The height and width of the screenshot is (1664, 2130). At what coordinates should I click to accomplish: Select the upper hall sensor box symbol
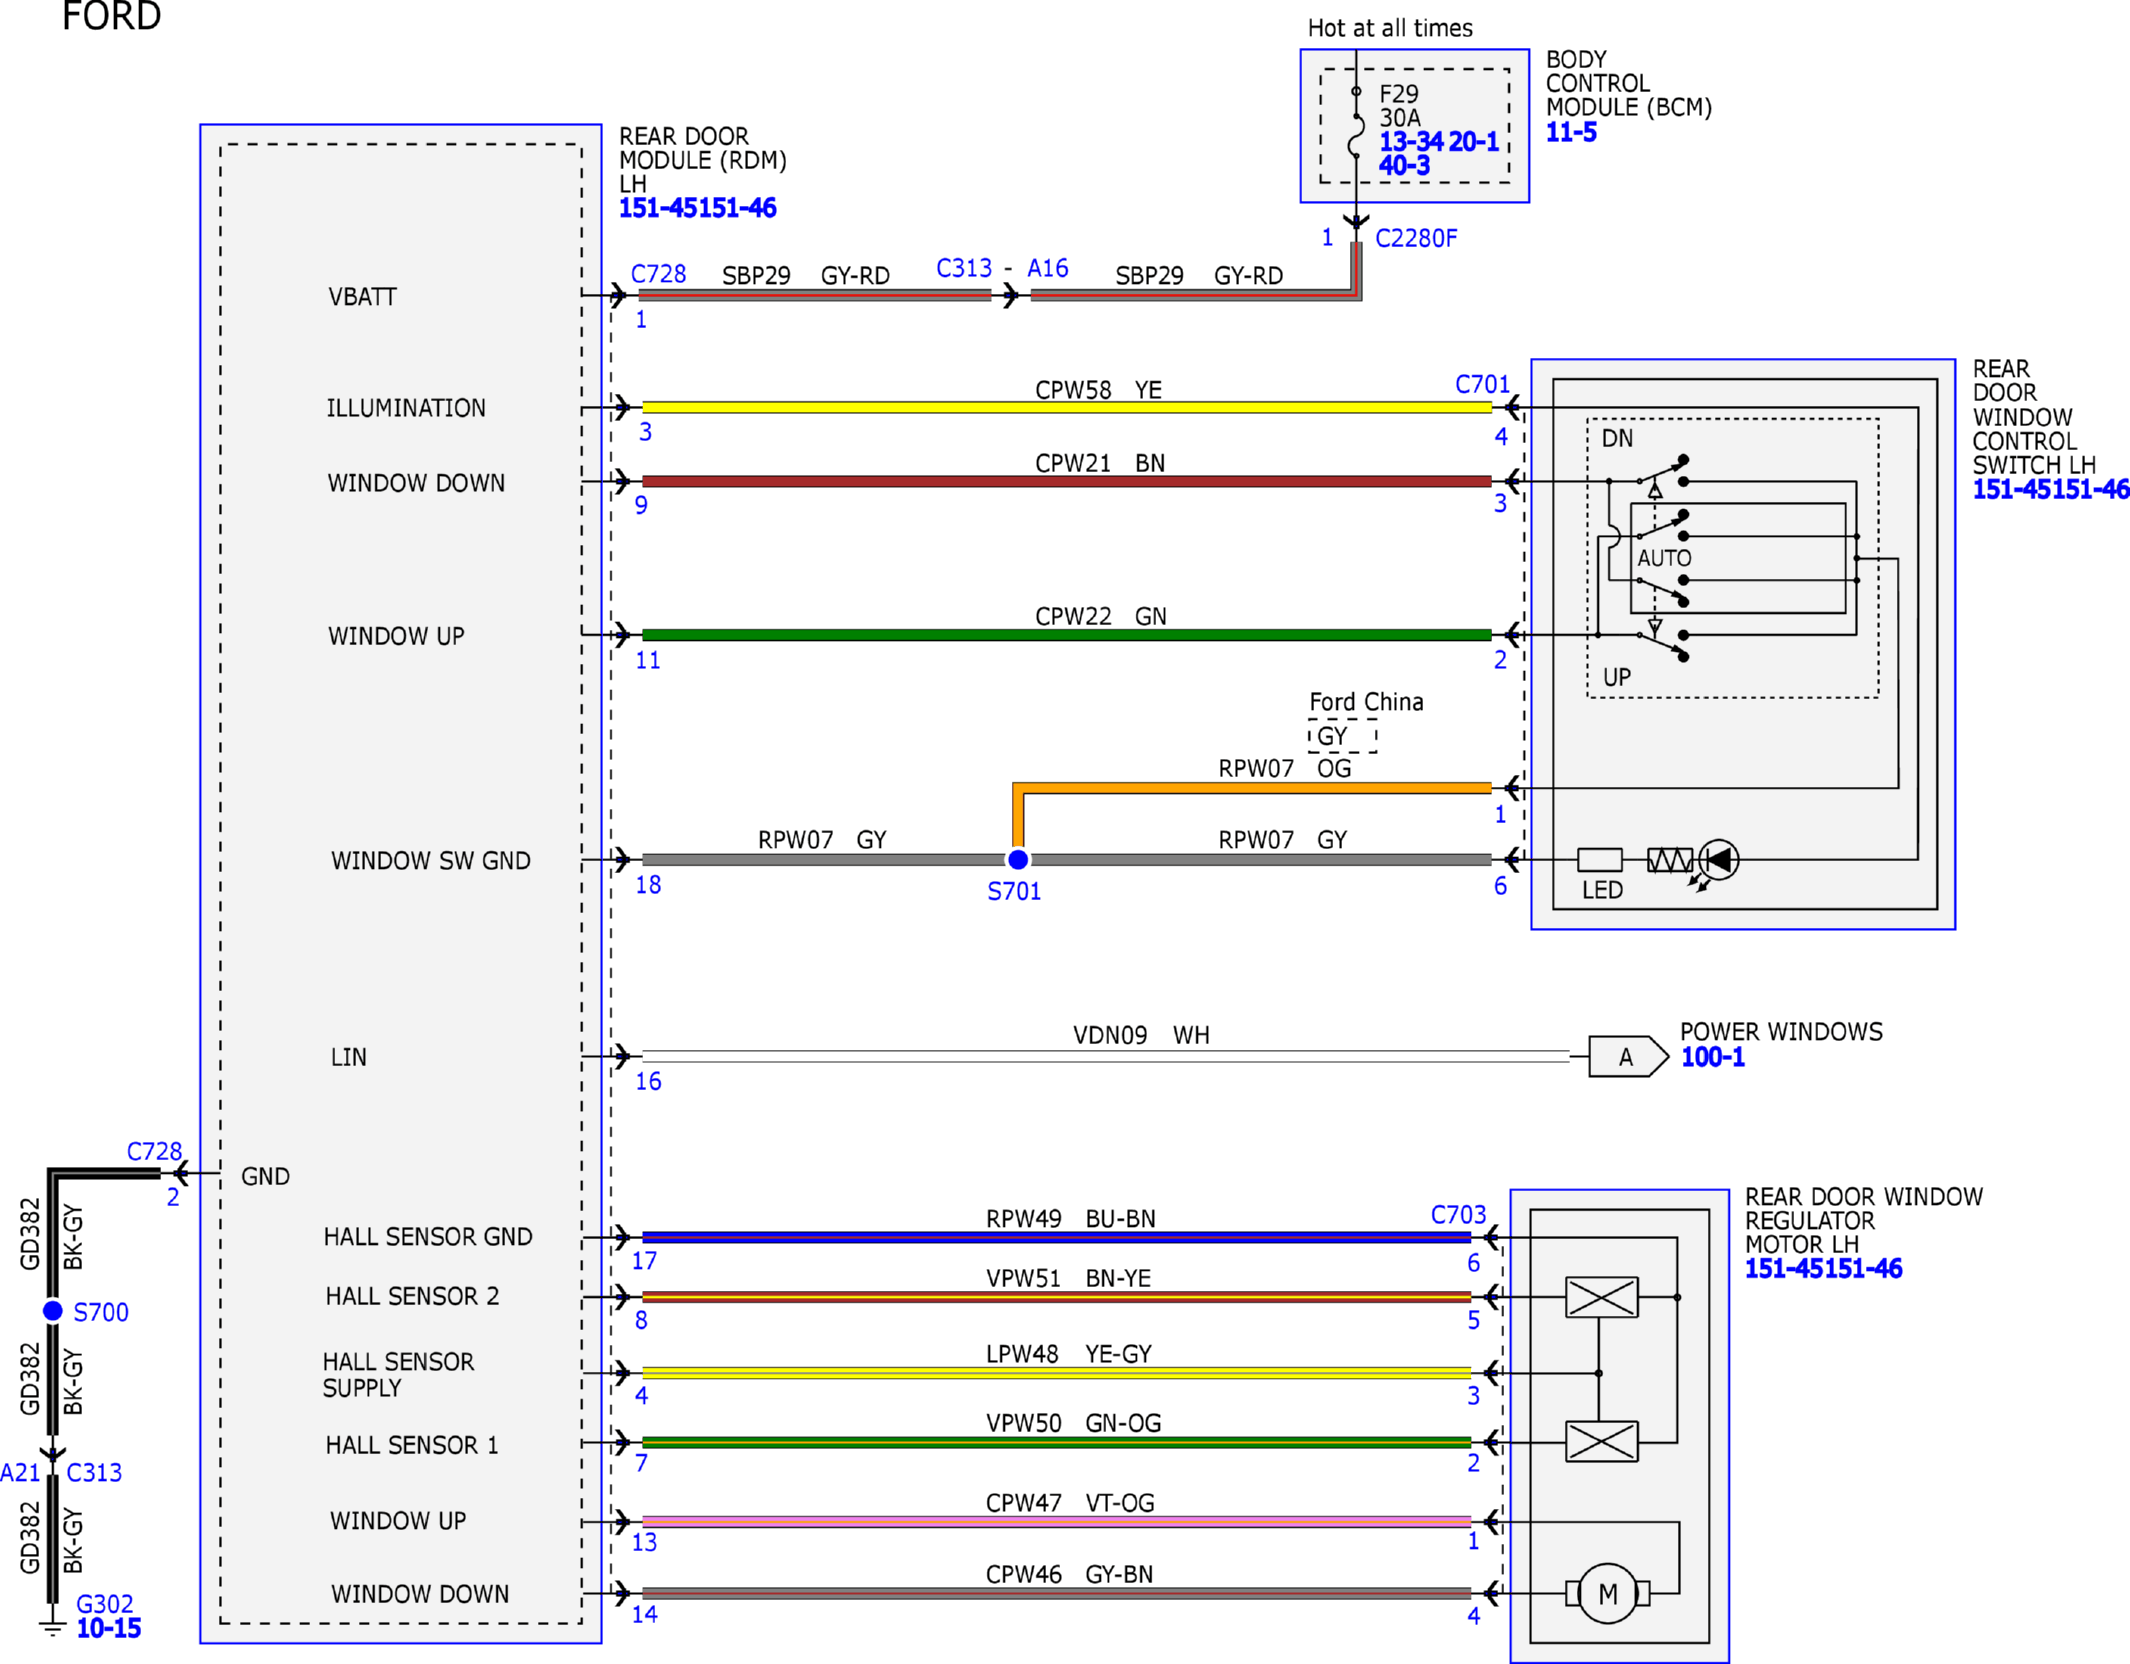(x=1601, y=1297)
